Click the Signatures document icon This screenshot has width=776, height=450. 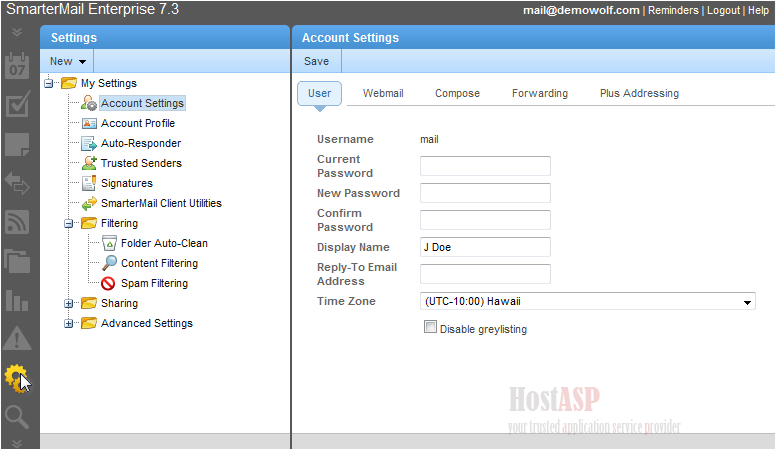click(89, 183)
